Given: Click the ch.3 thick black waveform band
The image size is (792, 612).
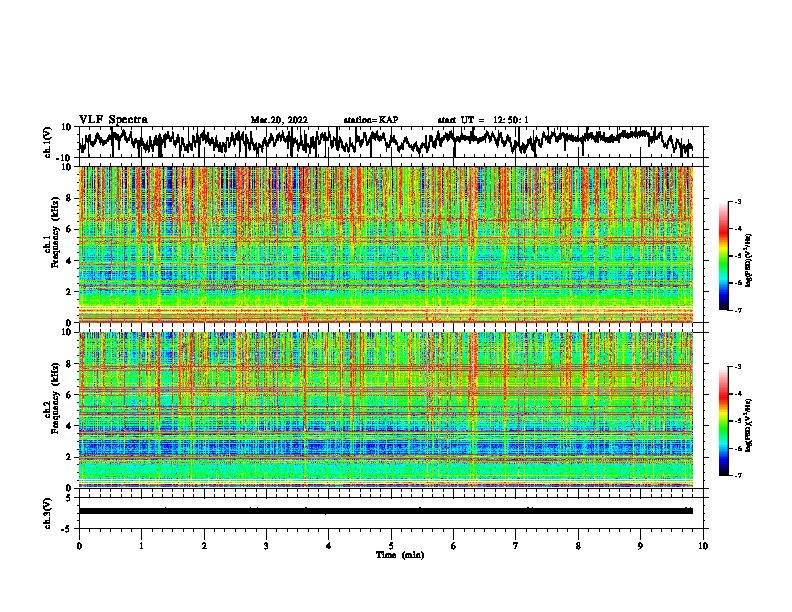Looking at the screenshot, I should [x=386, y=511].
